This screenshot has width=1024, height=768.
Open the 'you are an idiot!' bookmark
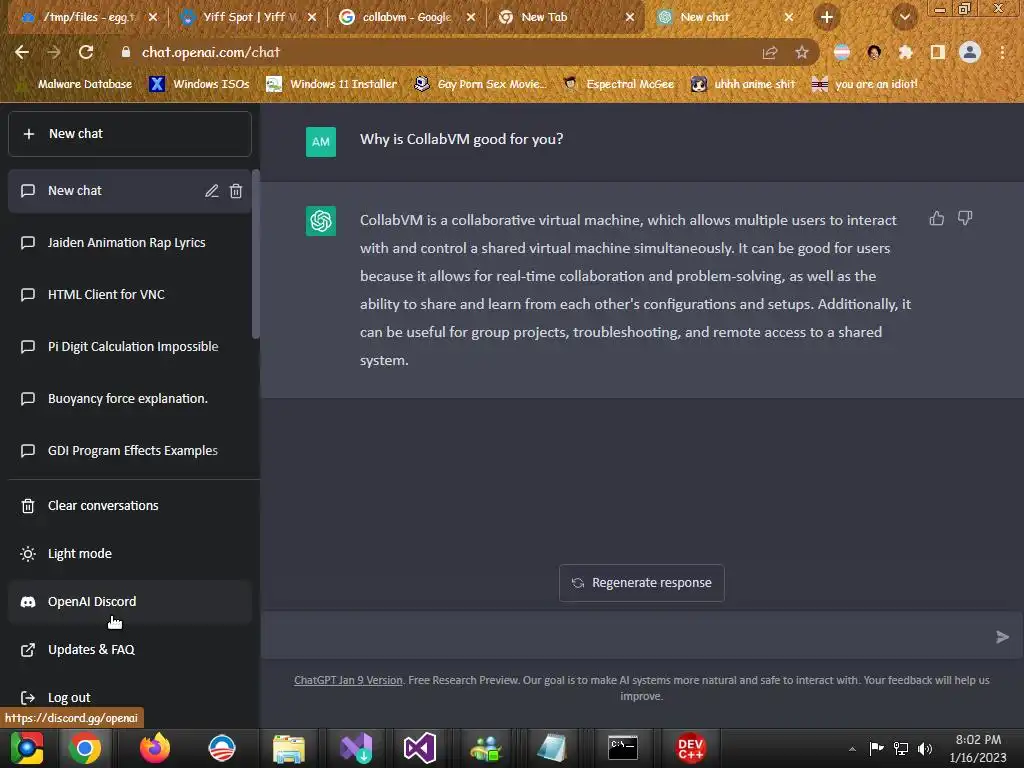click(864, 84)
